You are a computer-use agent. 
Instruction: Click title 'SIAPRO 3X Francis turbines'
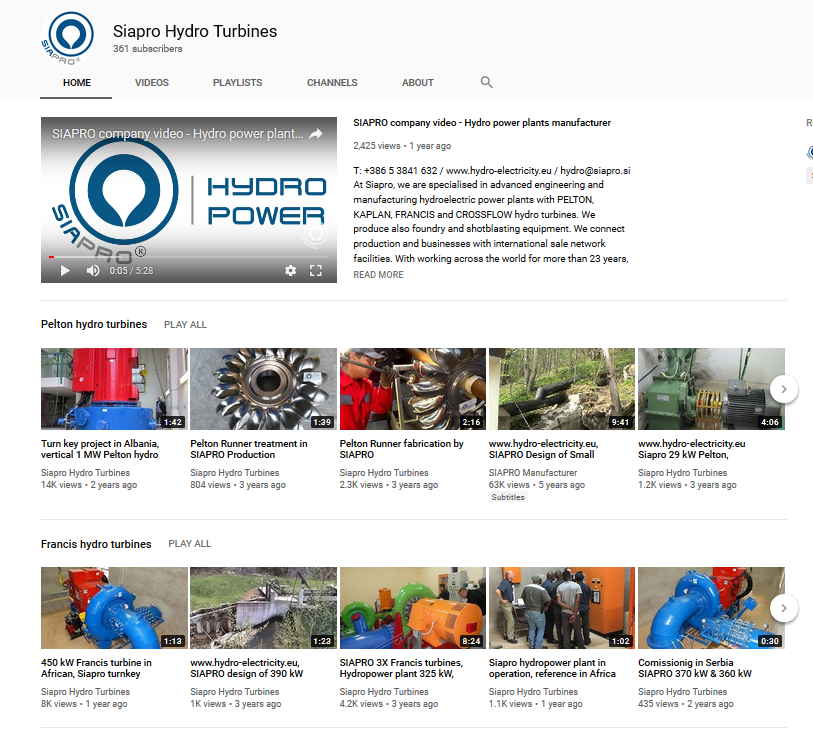[401, 668]
